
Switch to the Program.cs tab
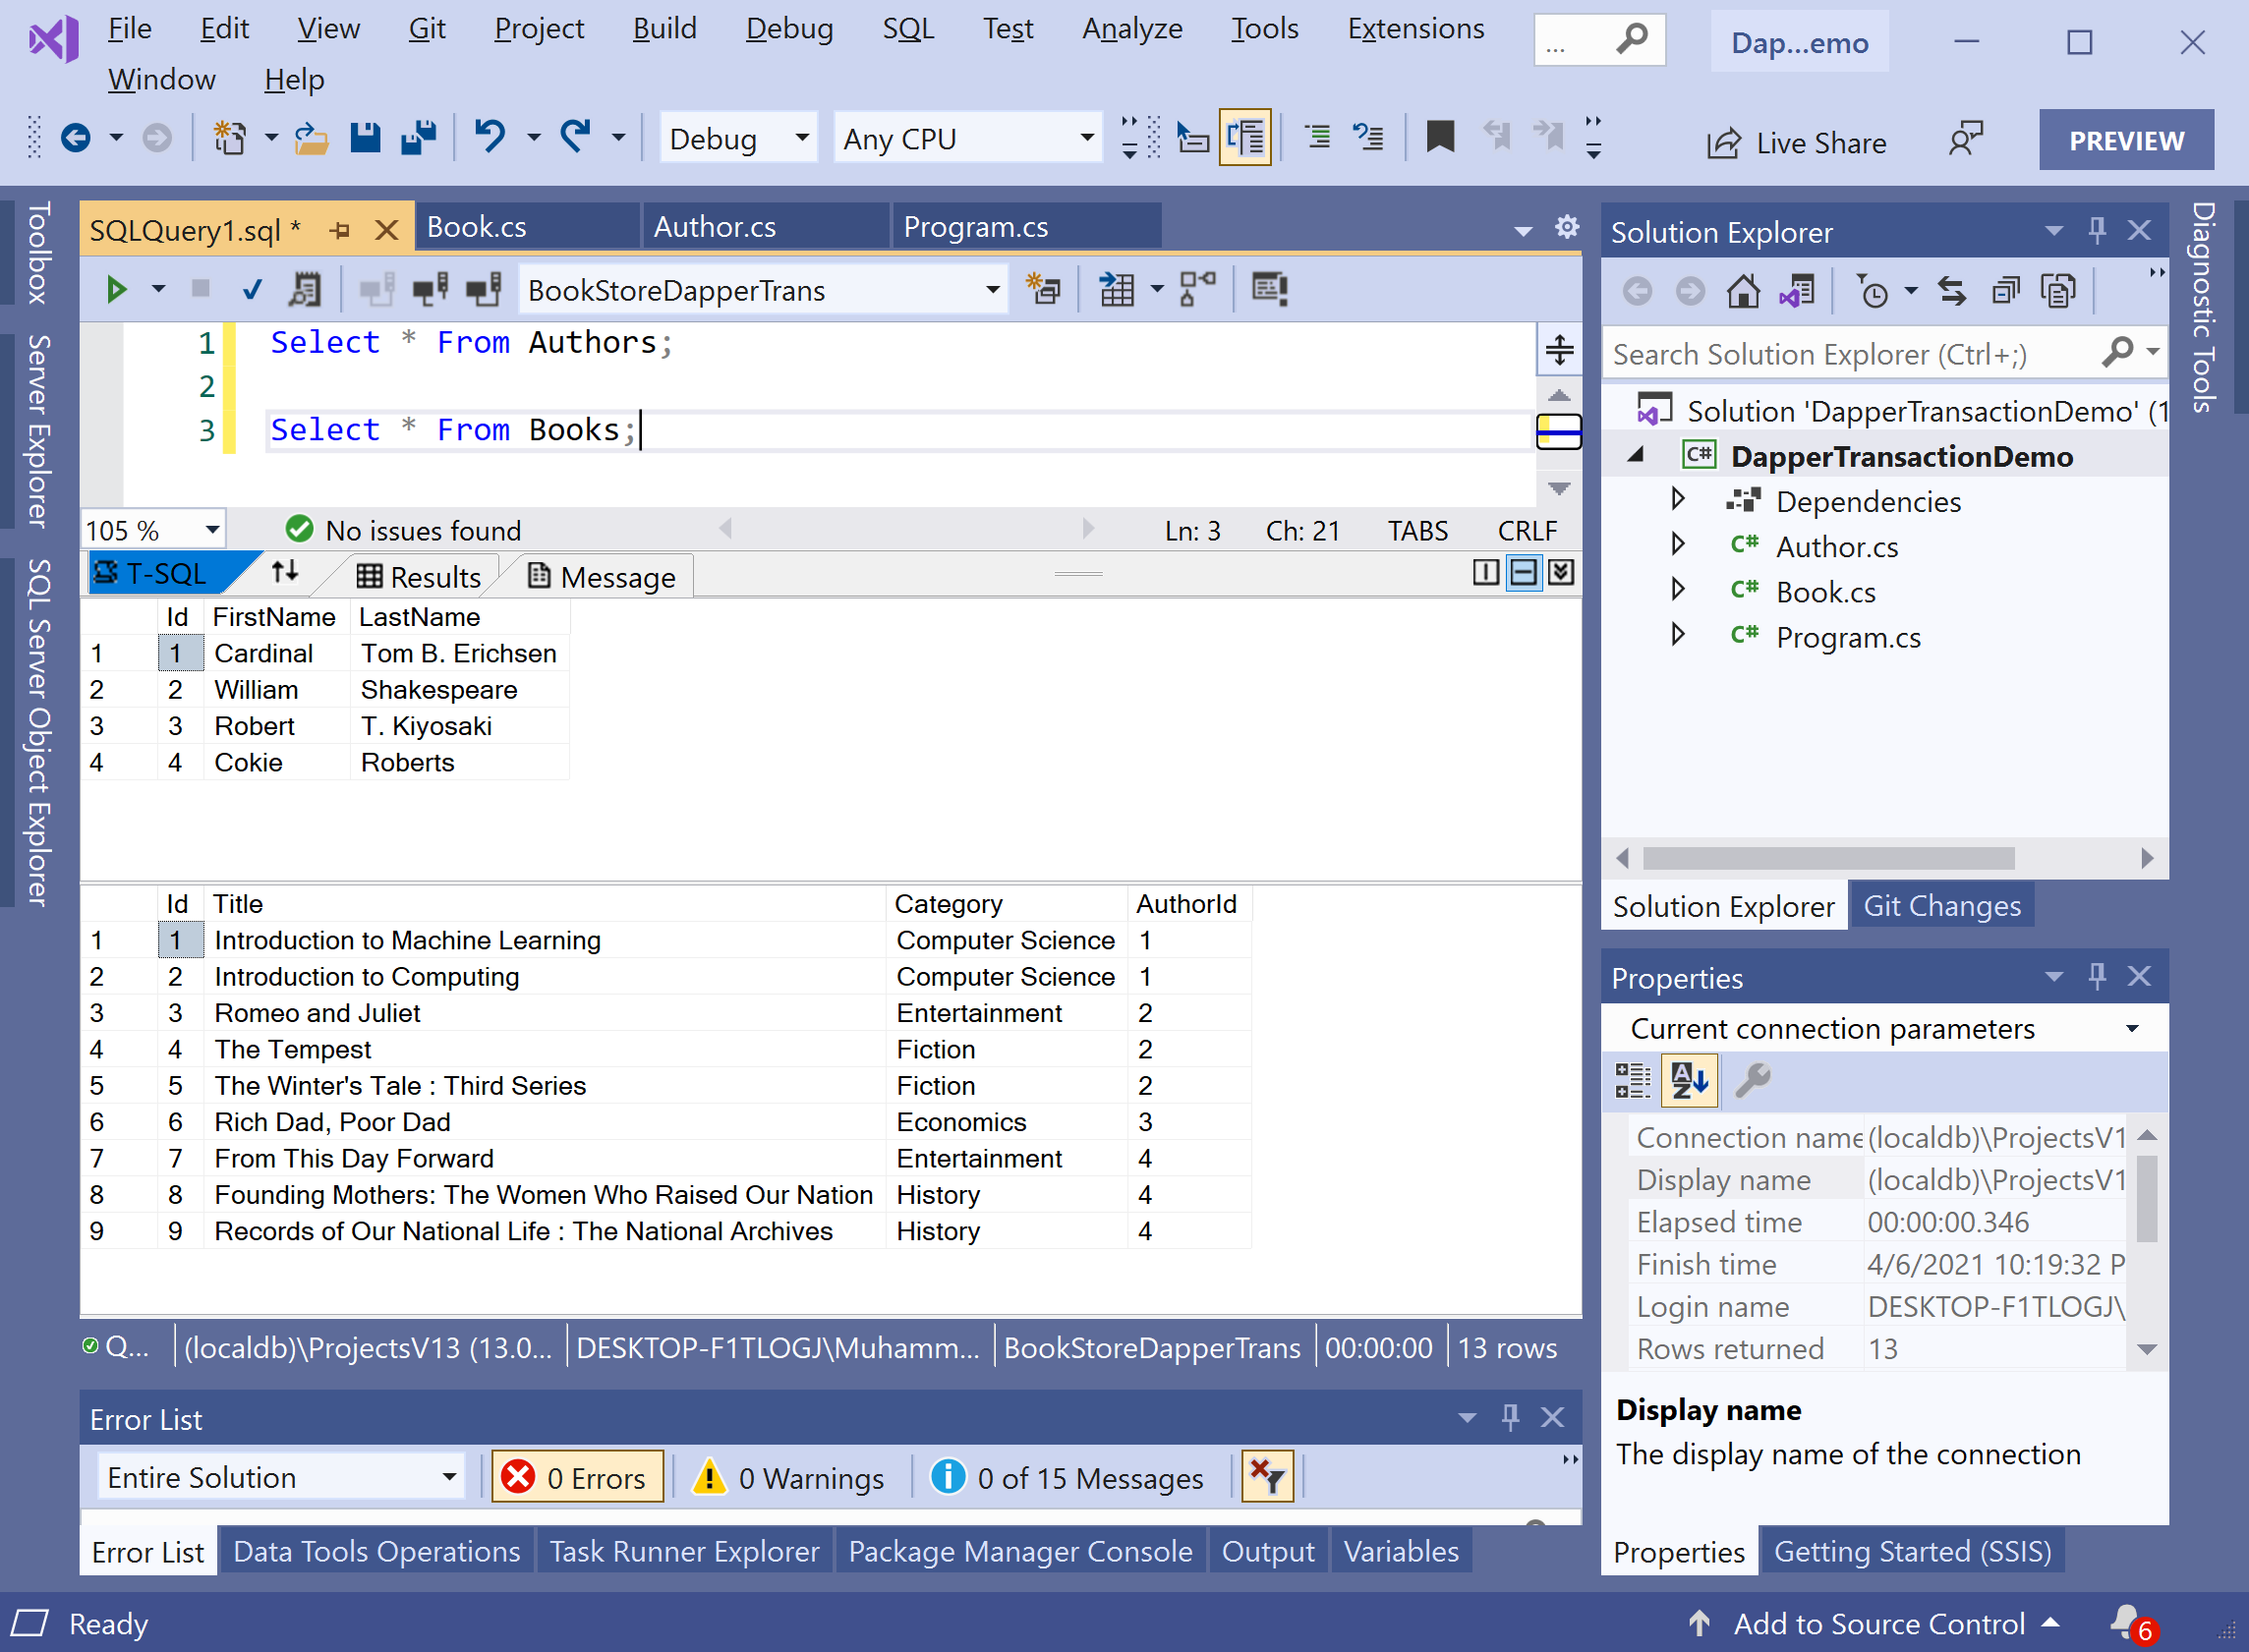point(976,228)
